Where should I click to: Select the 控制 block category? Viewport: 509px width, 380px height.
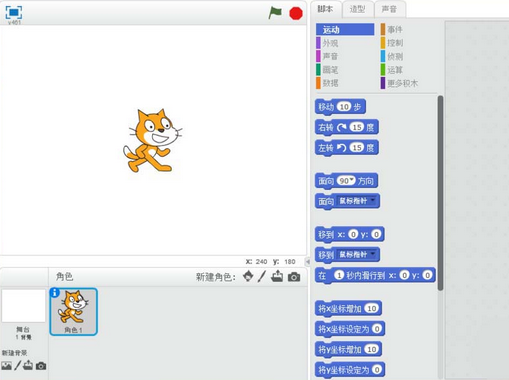(x=392, y=43)
